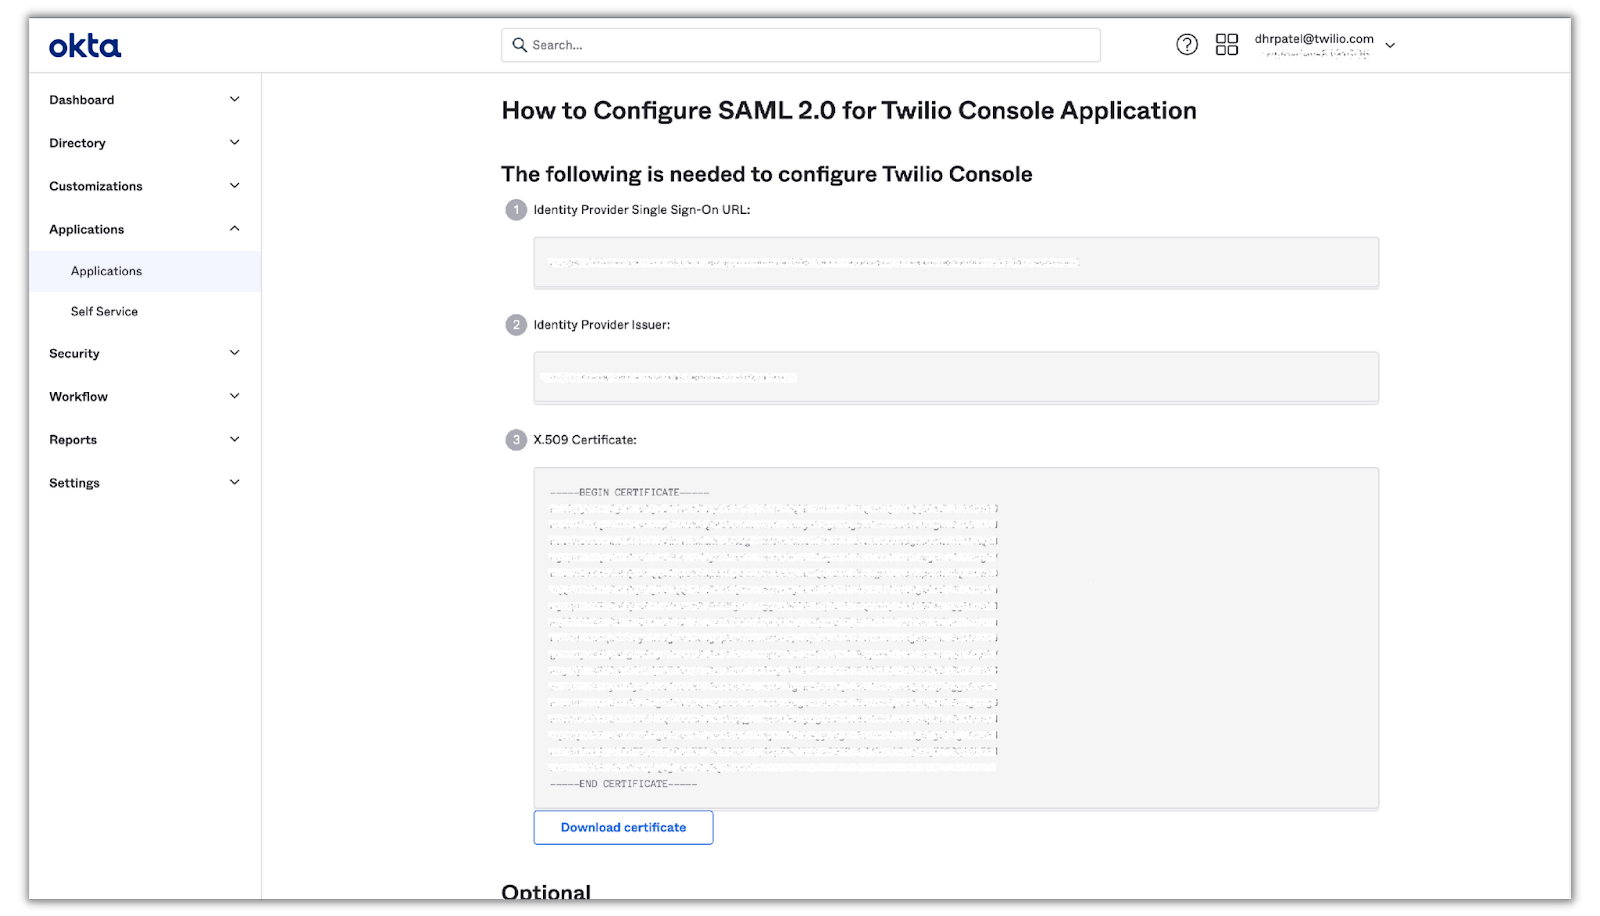
Task: Collapse the Applications menu chevron
Action: [235, 229]
